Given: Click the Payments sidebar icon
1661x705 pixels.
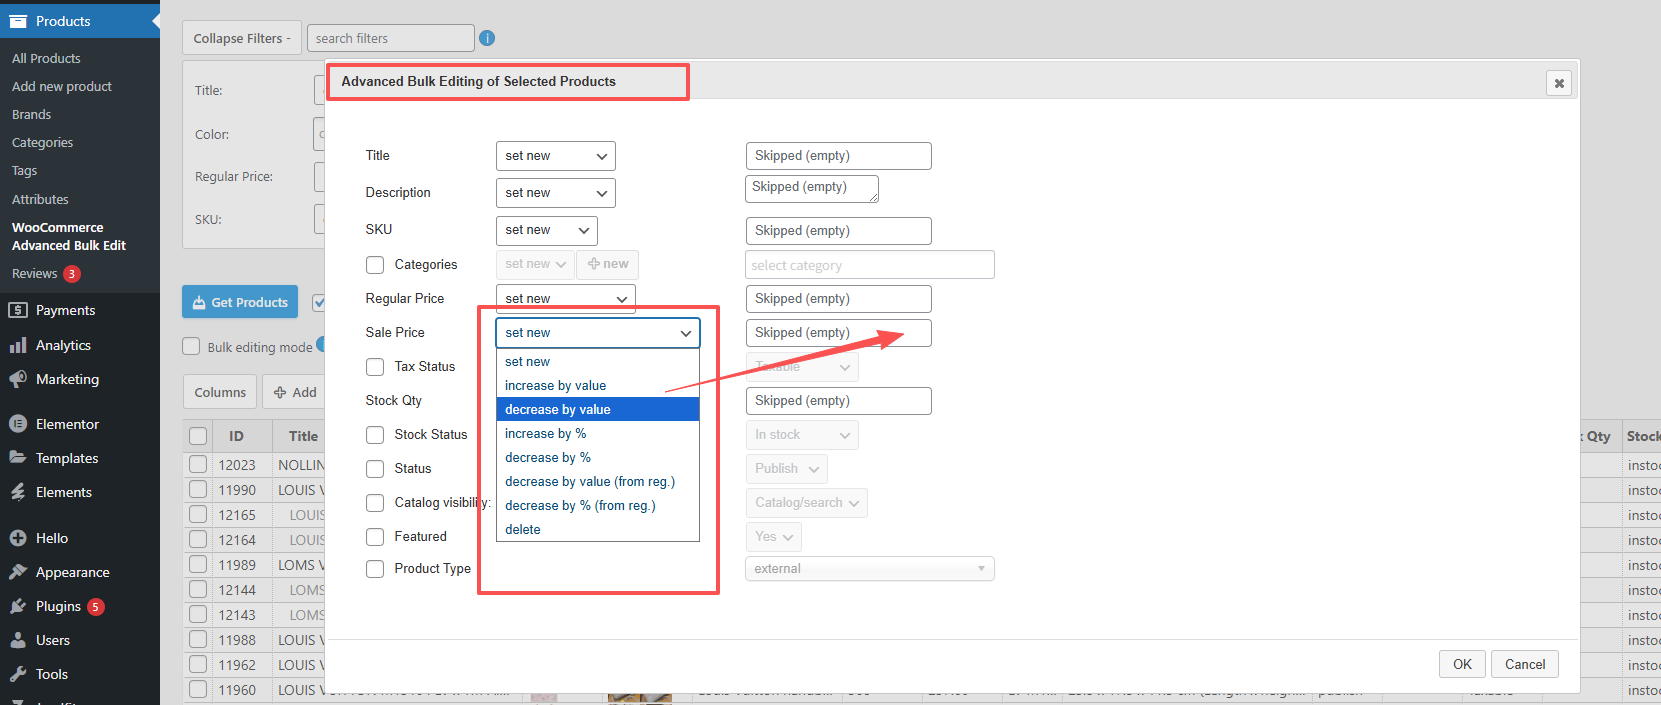Looking at the screenshot, I should [x=18, y=310].
